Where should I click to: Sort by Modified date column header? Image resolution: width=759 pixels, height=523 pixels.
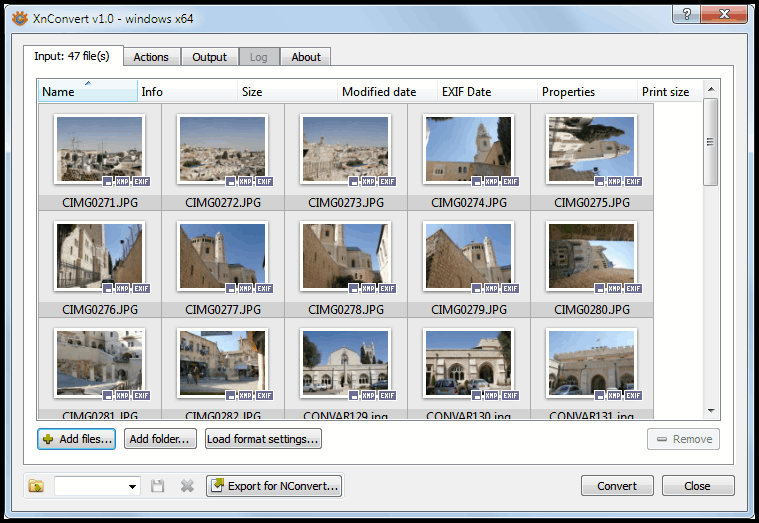point(387,91)
